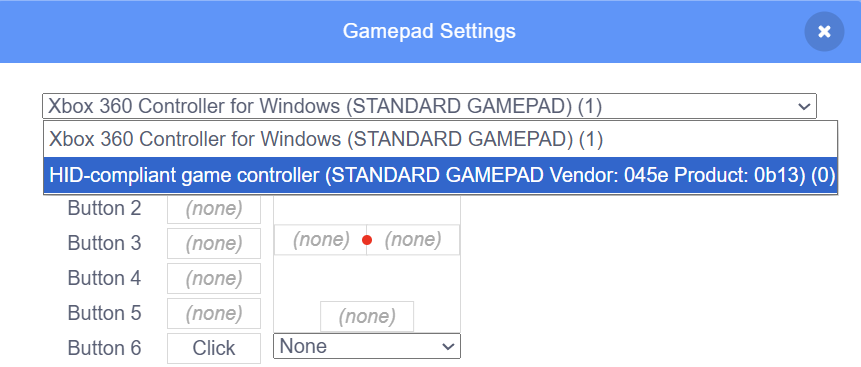Screen dimensions: 861x367
Task: Set the down axis direction mapping
Action: [x=367, y=316]
